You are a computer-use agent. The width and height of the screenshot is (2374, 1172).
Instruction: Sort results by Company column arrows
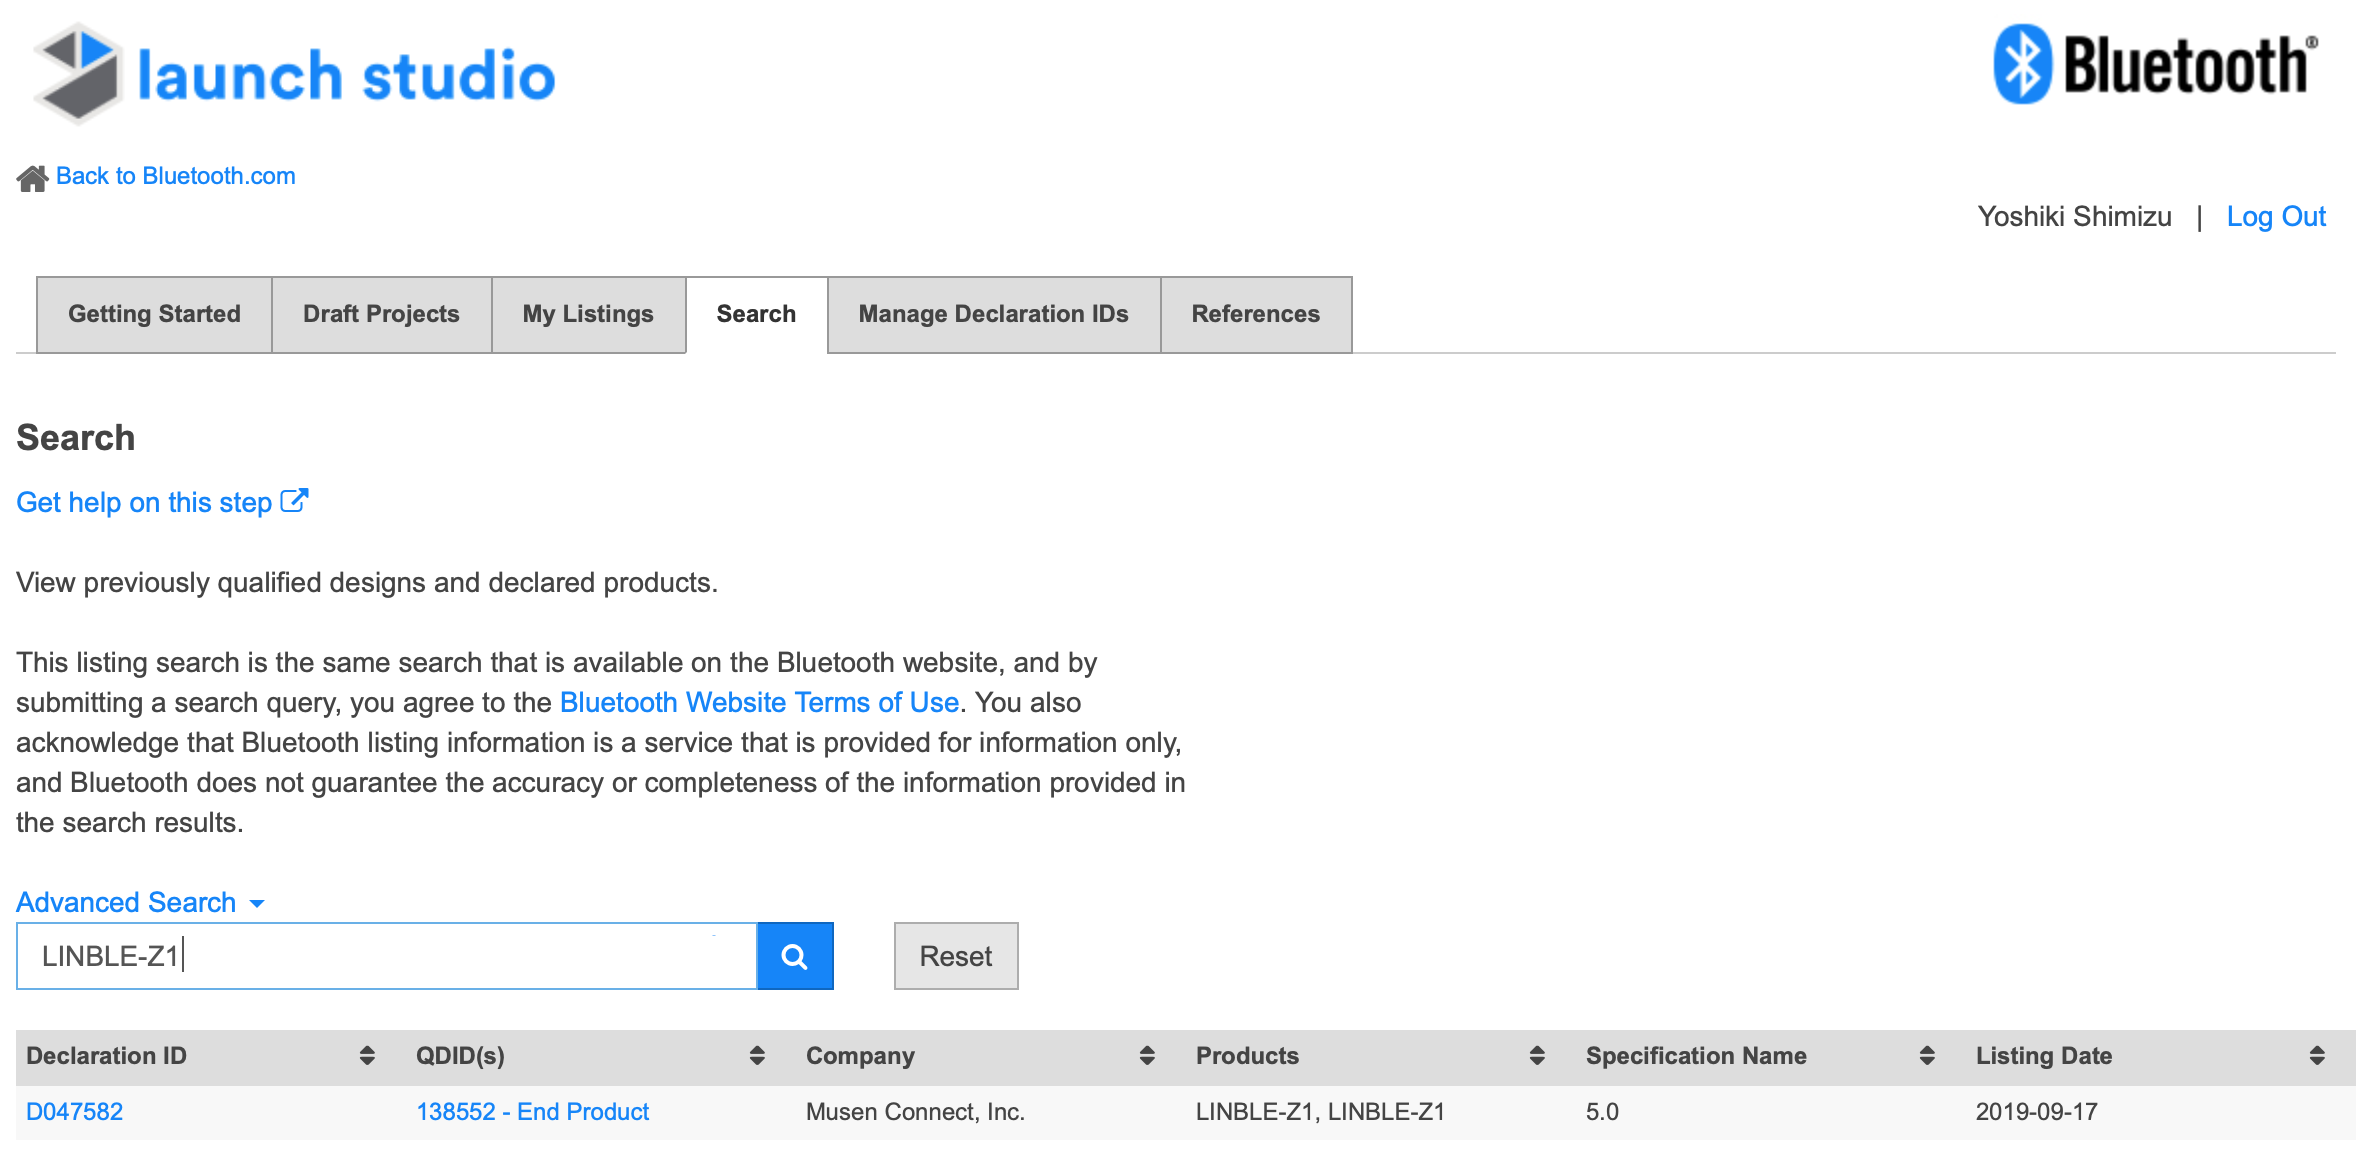click(1147, 1056)
